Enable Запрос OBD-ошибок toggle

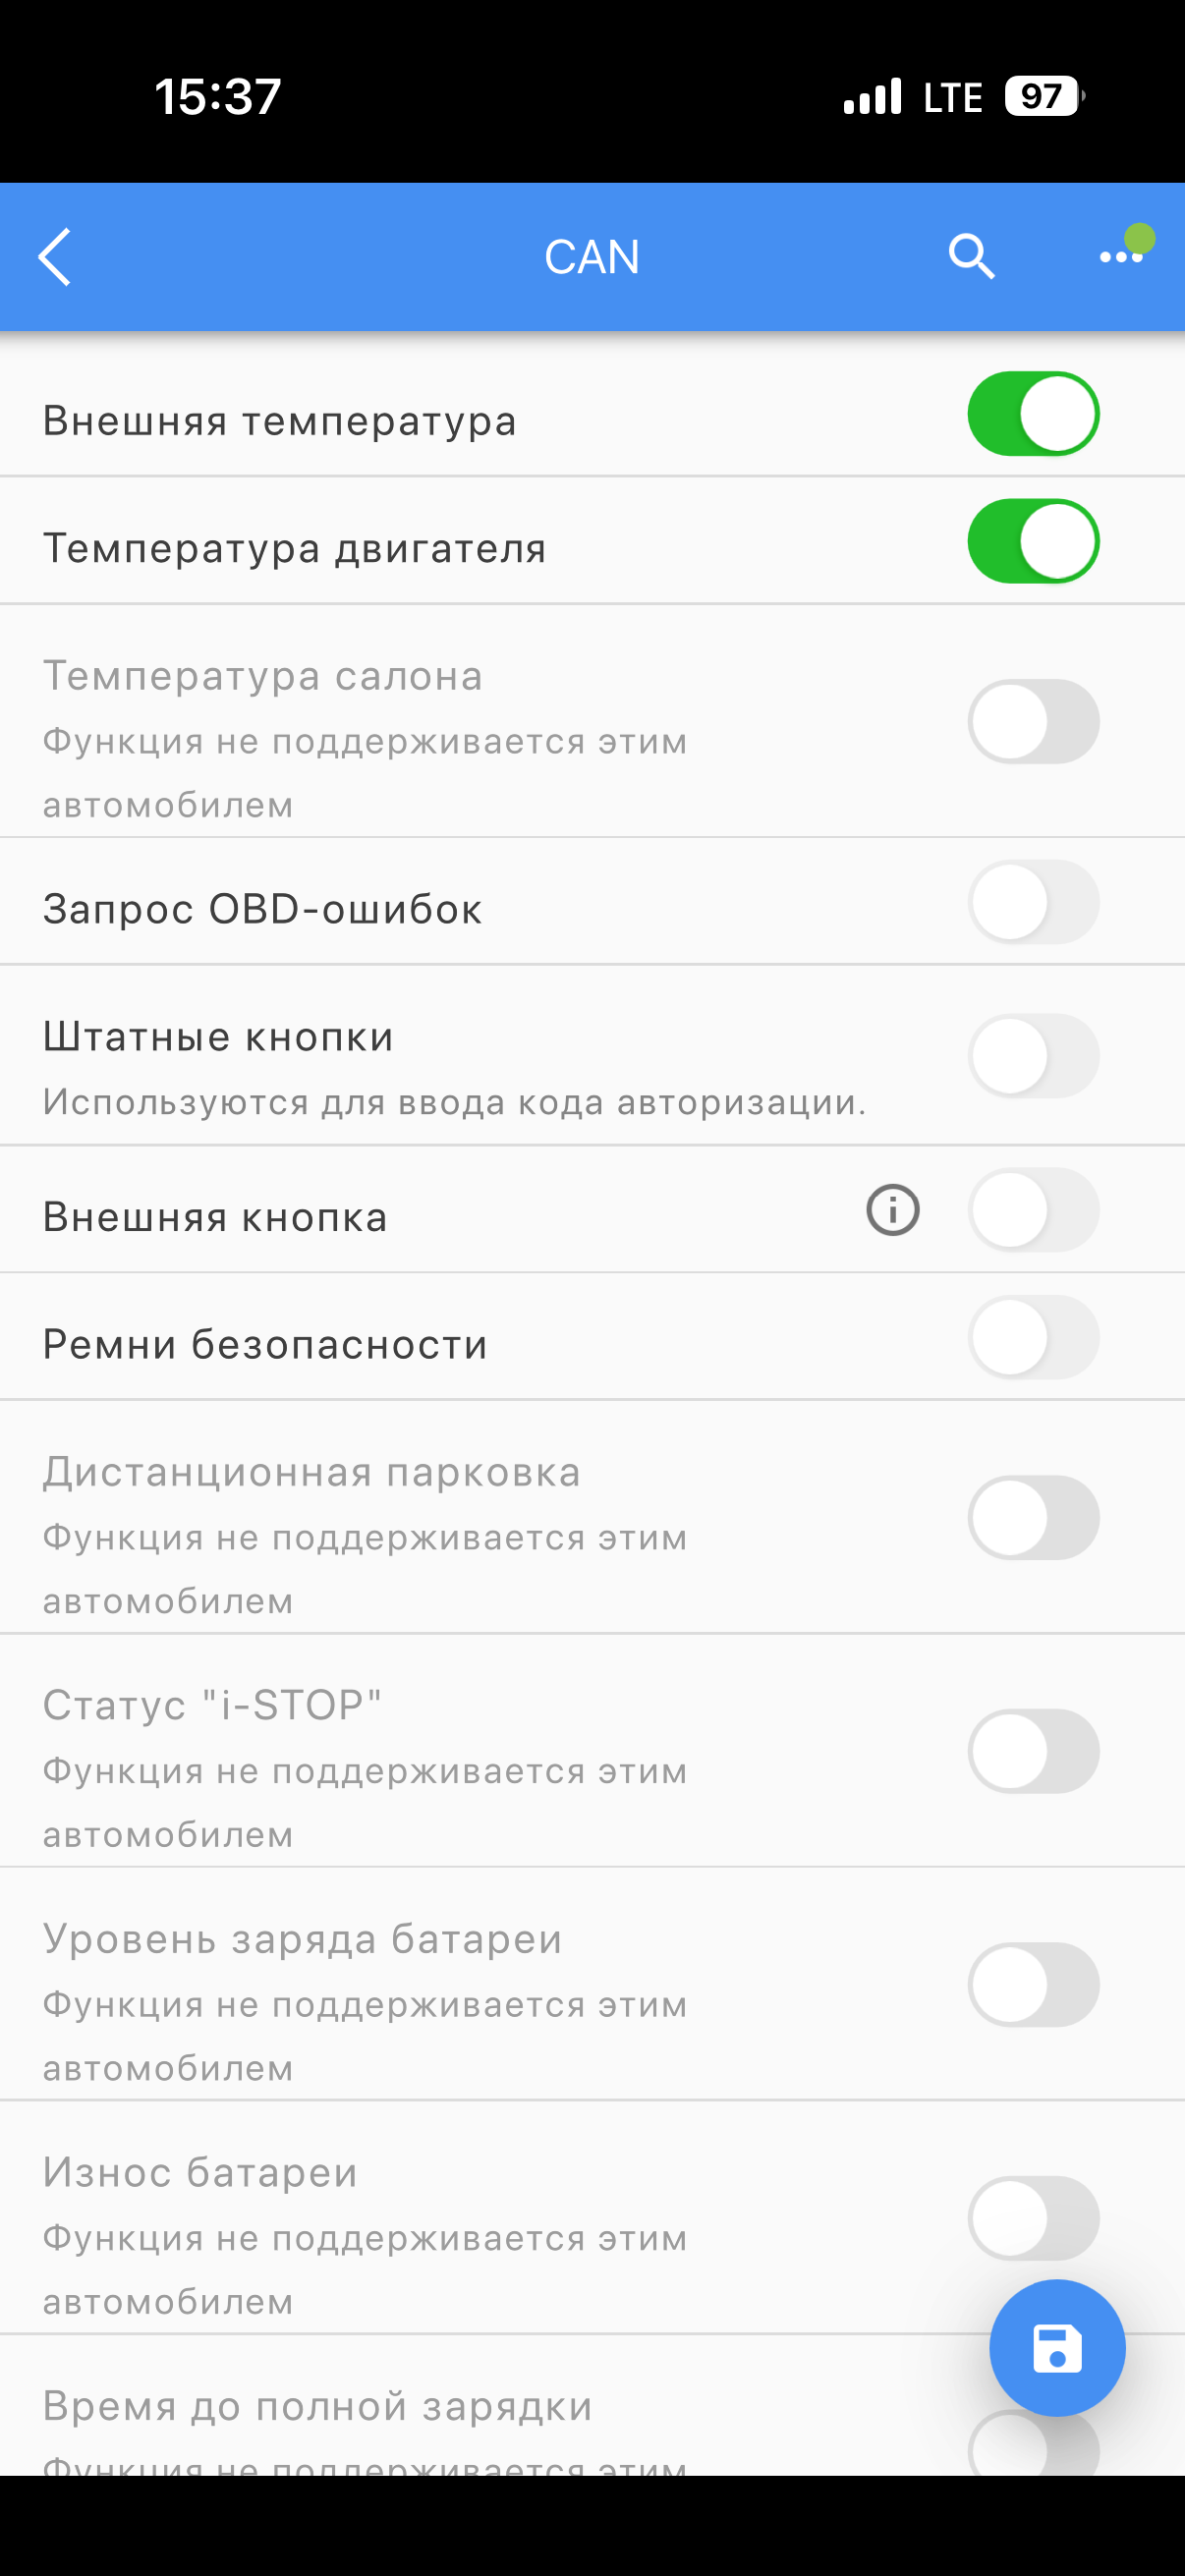click(1033, 902)
